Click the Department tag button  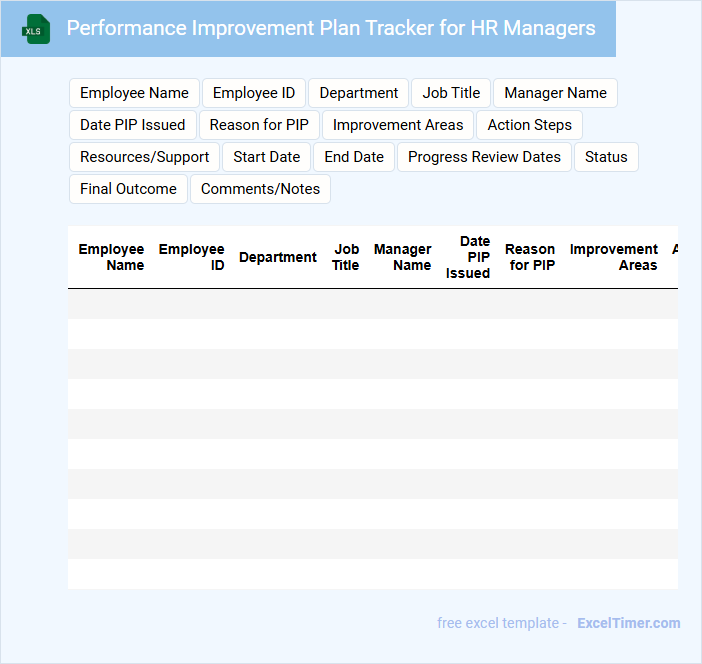point(359,93)
